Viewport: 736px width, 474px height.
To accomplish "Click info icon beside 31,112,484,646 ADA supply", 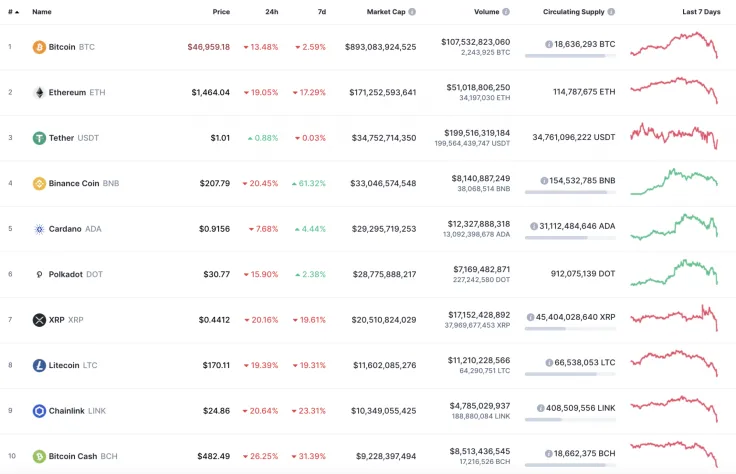I will 534,226.
